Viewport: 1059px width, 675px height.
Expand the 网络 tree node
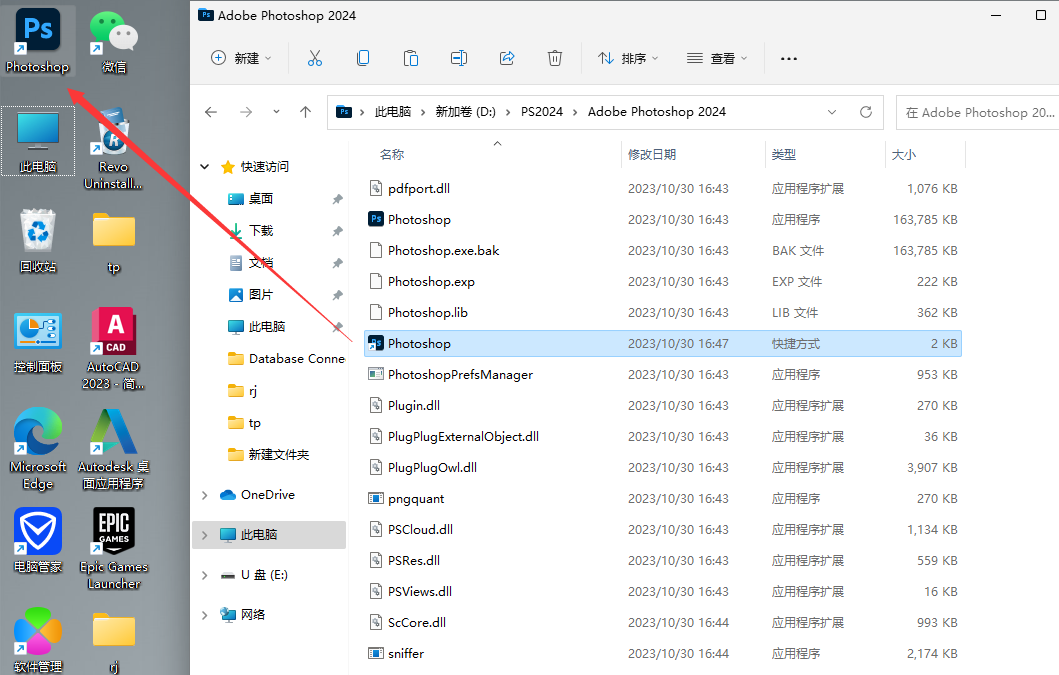[x=205, y=615]
